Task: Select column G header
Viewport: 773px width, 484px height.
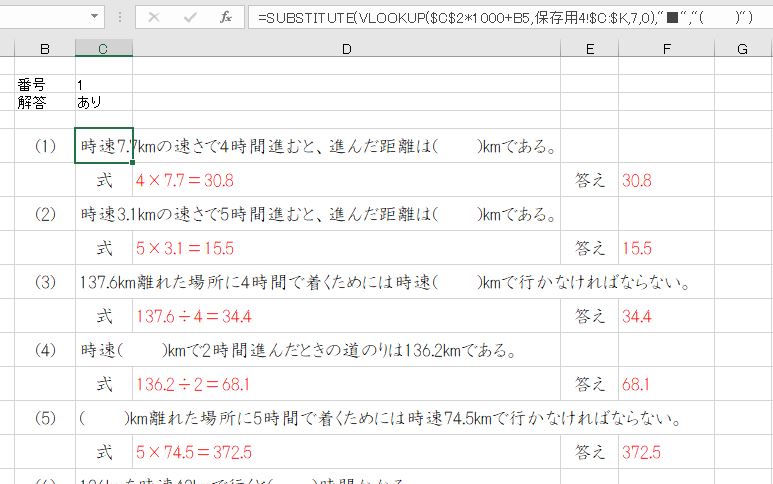Action: 742,49
